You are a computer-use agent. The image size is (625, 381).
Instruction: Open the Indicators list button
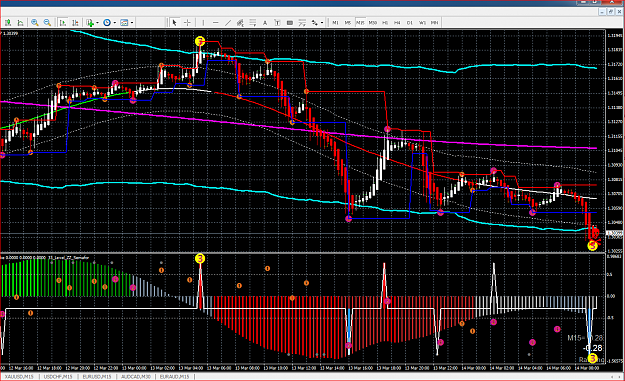pyautogui.click(x=90, y=23)
